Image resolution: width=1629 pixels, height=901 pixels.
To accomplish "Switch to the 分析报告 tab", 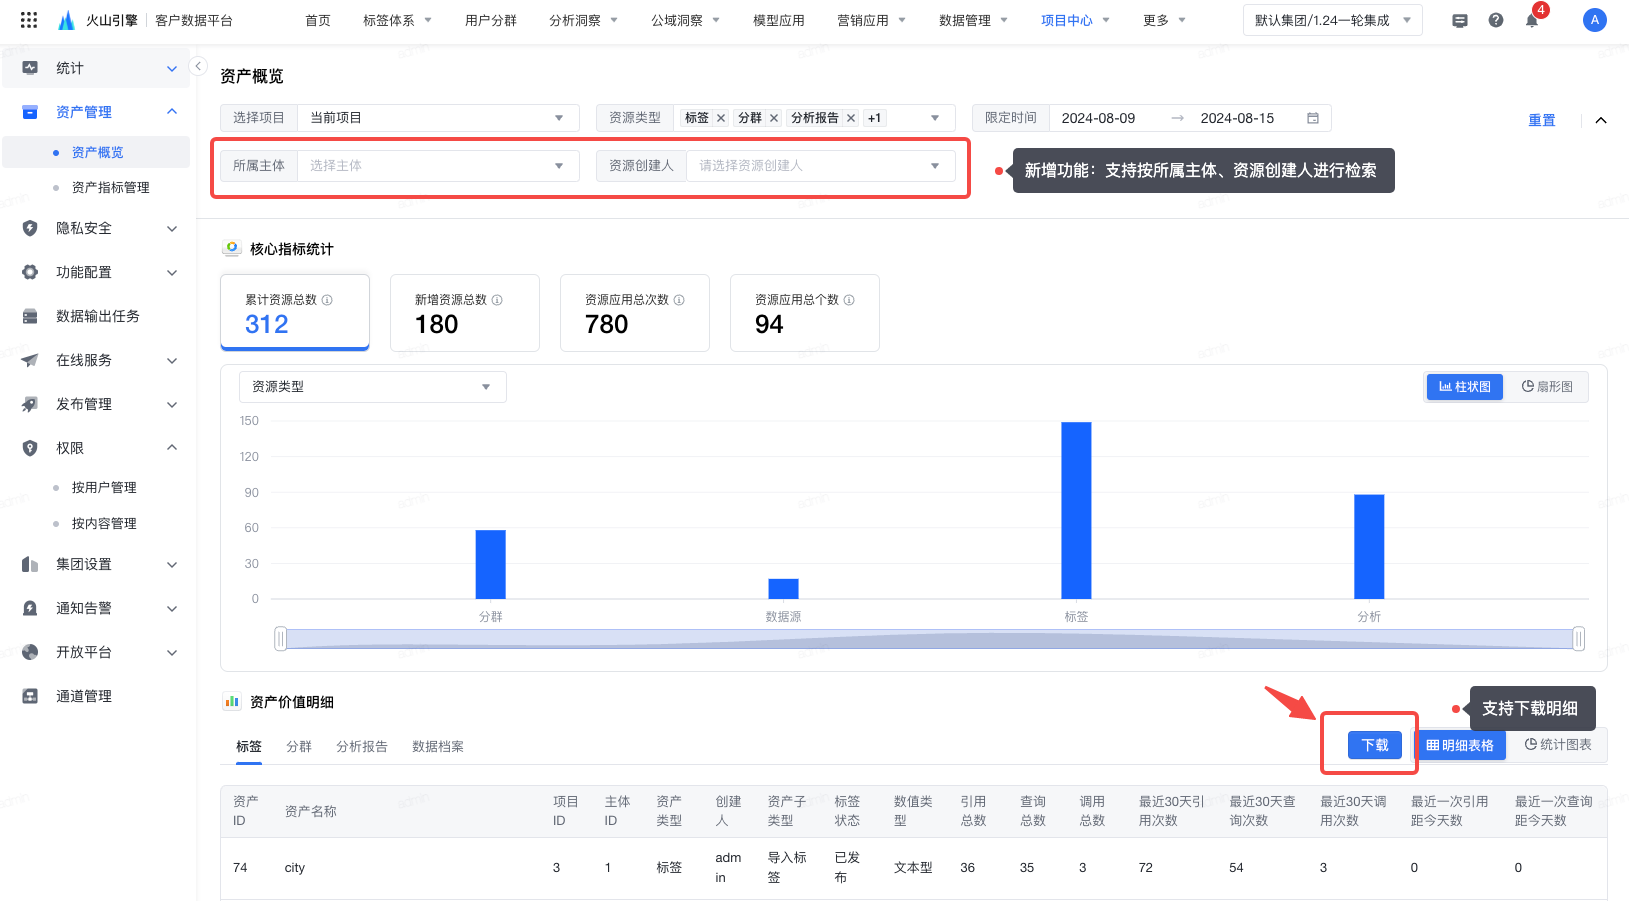I will 361,747.
